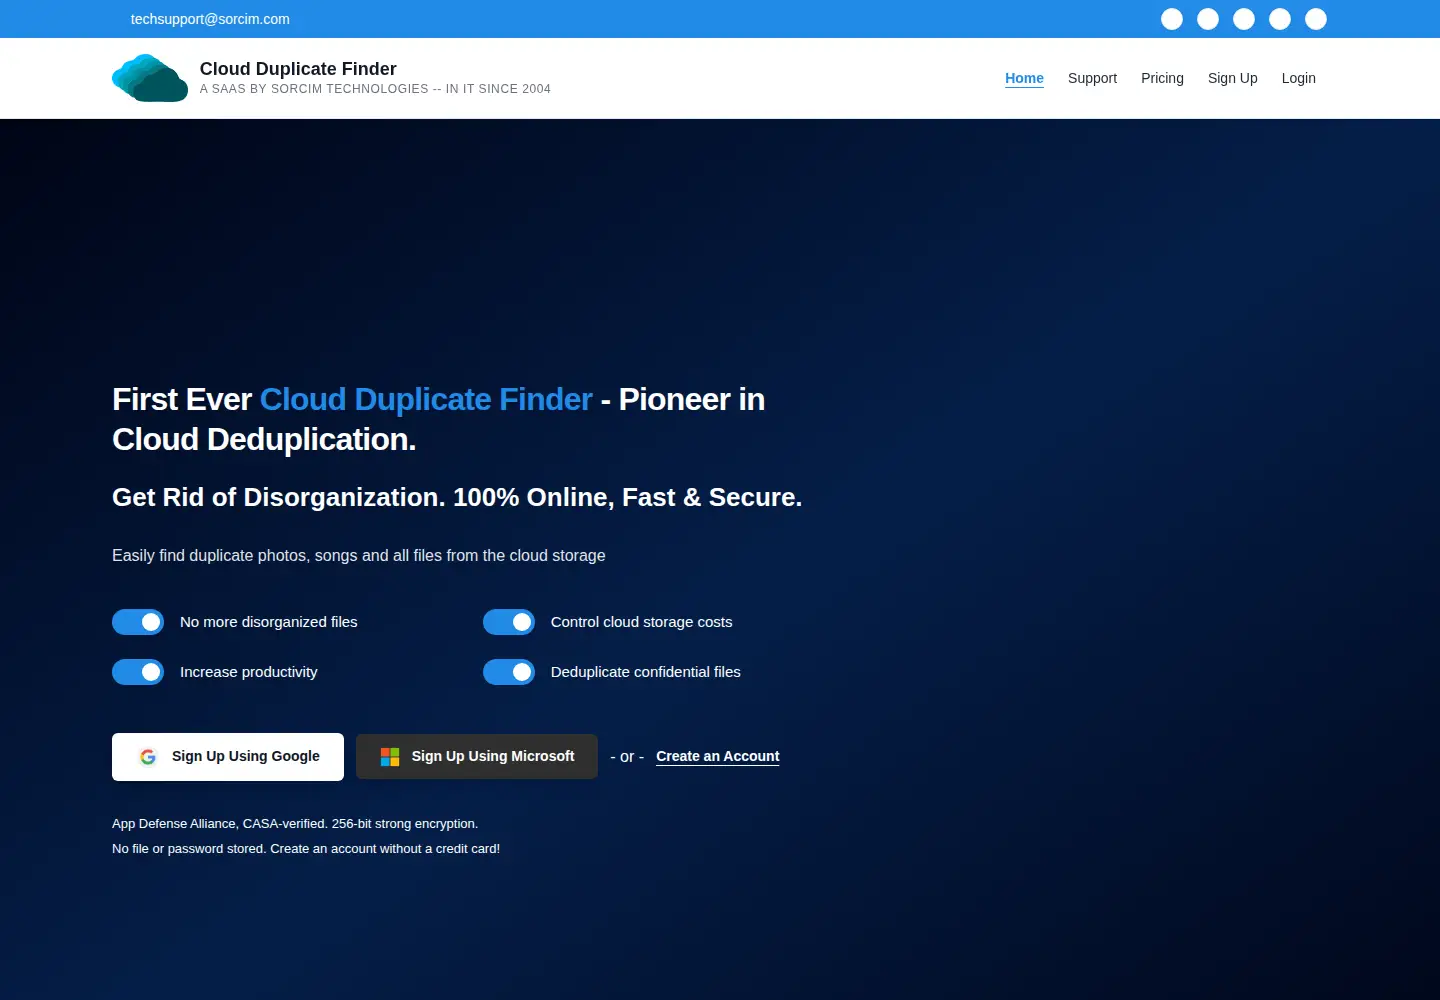Open the Support page in the navigation
This screenshot has height=1000, width=1440.
click(1092, 78)
